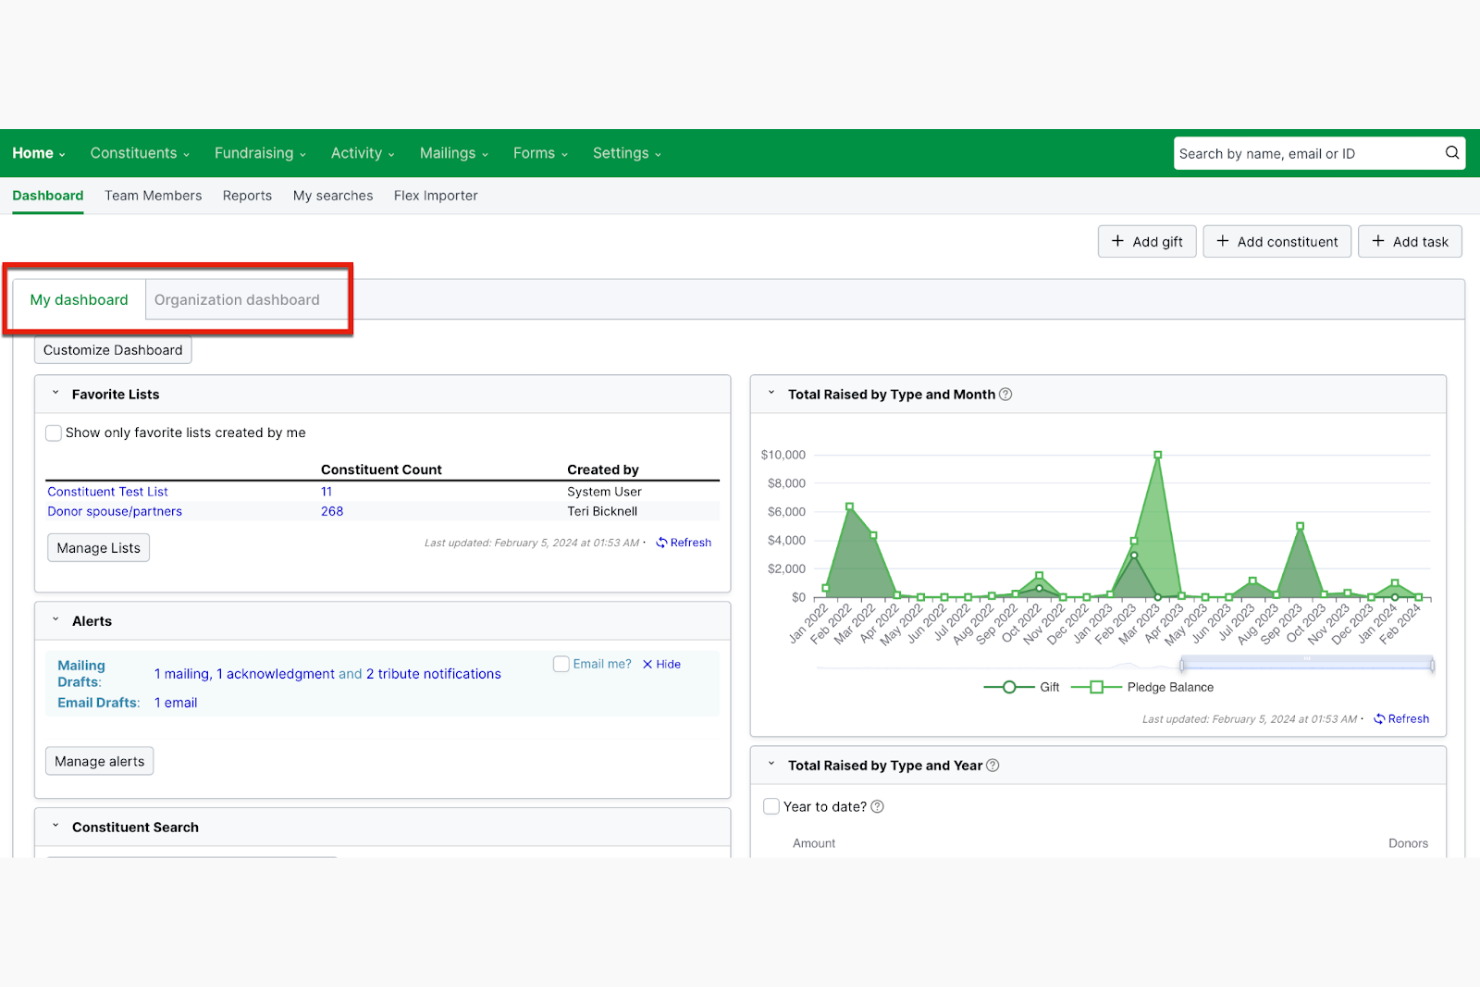Open the Fundraising dropdown menu
The width and height of the screenshot is (1480, 987).
[x=260, y=153]
